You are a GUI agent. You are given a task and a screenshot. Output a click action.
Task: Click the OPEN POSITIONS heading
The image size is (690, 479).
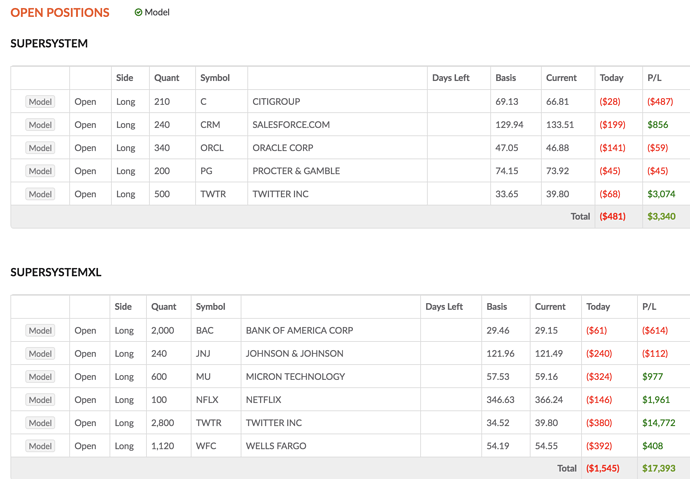point(60,12)
